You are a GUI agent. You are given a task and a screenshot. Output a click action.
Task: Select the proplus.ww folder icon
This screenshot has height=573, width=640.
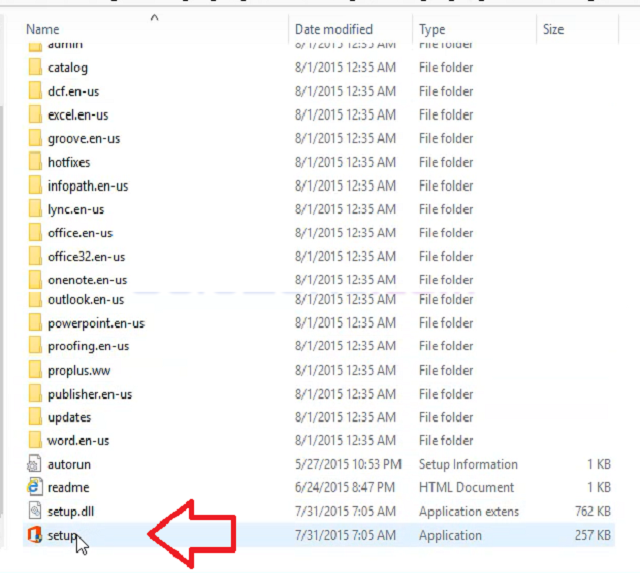coord(35,370)
